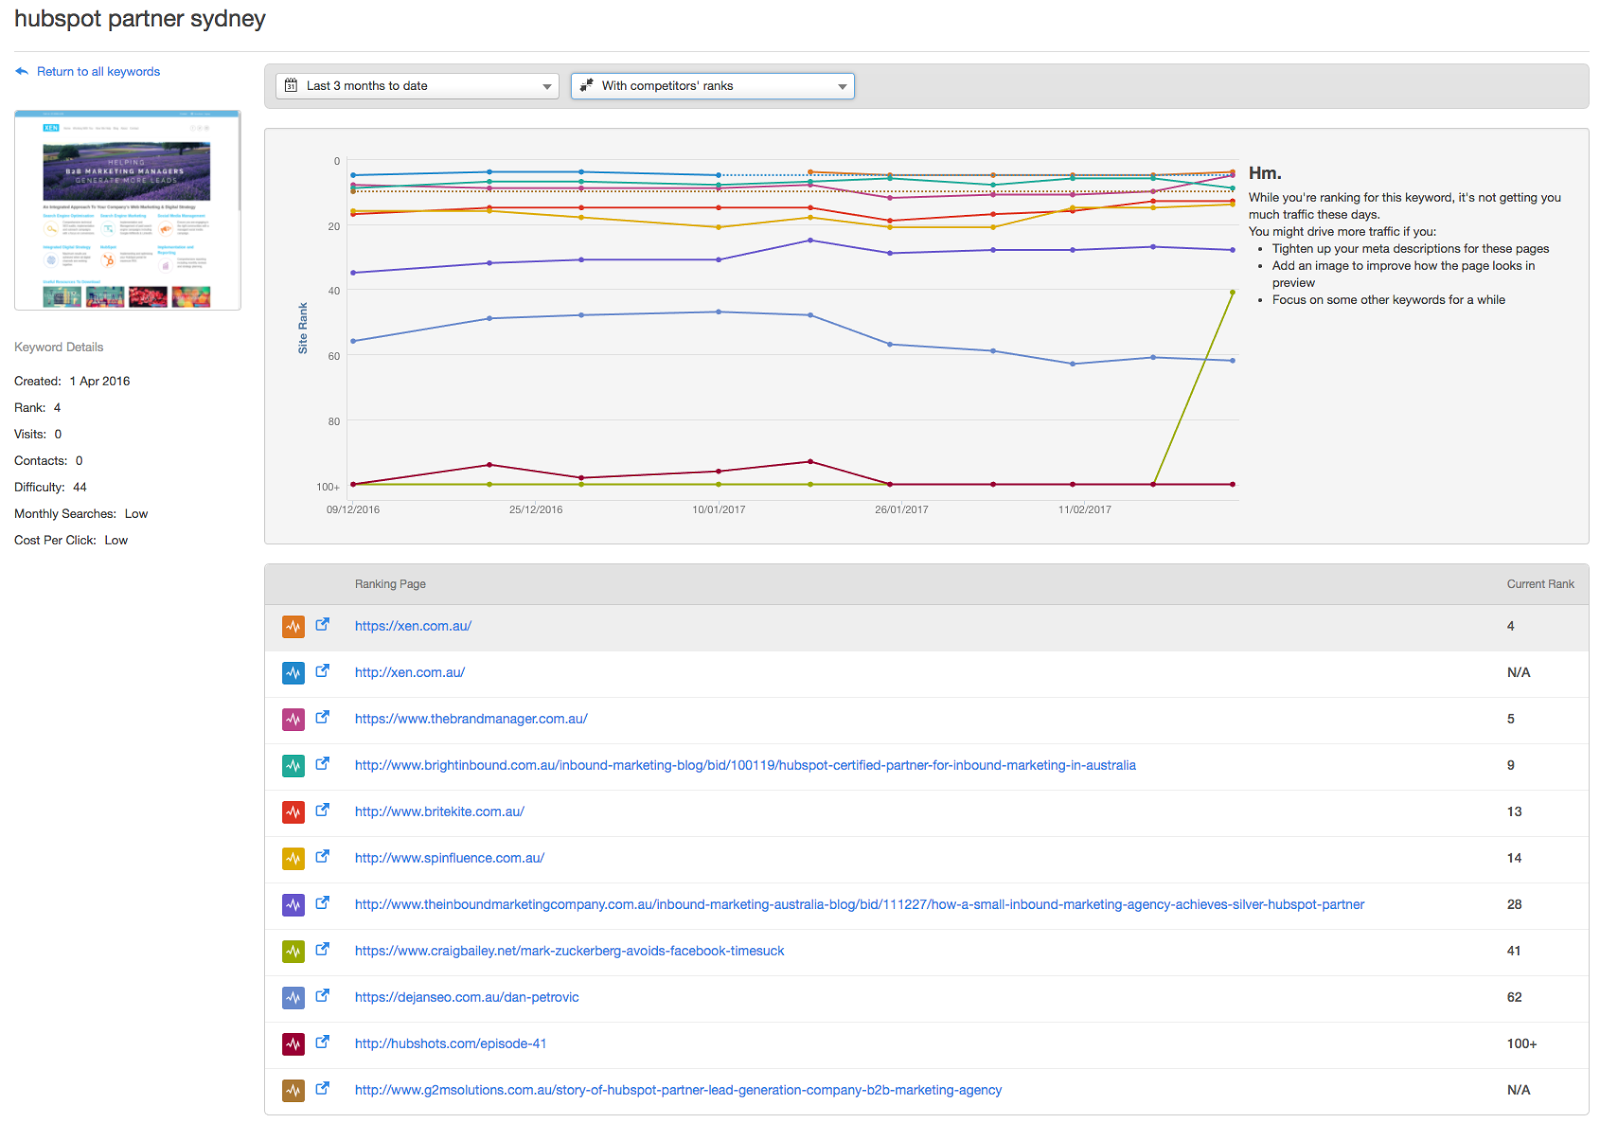Select the 'Difficulty: 44' keyword detail
The height and width of the screenshot is (1123, 1600).
coord(50,488)
